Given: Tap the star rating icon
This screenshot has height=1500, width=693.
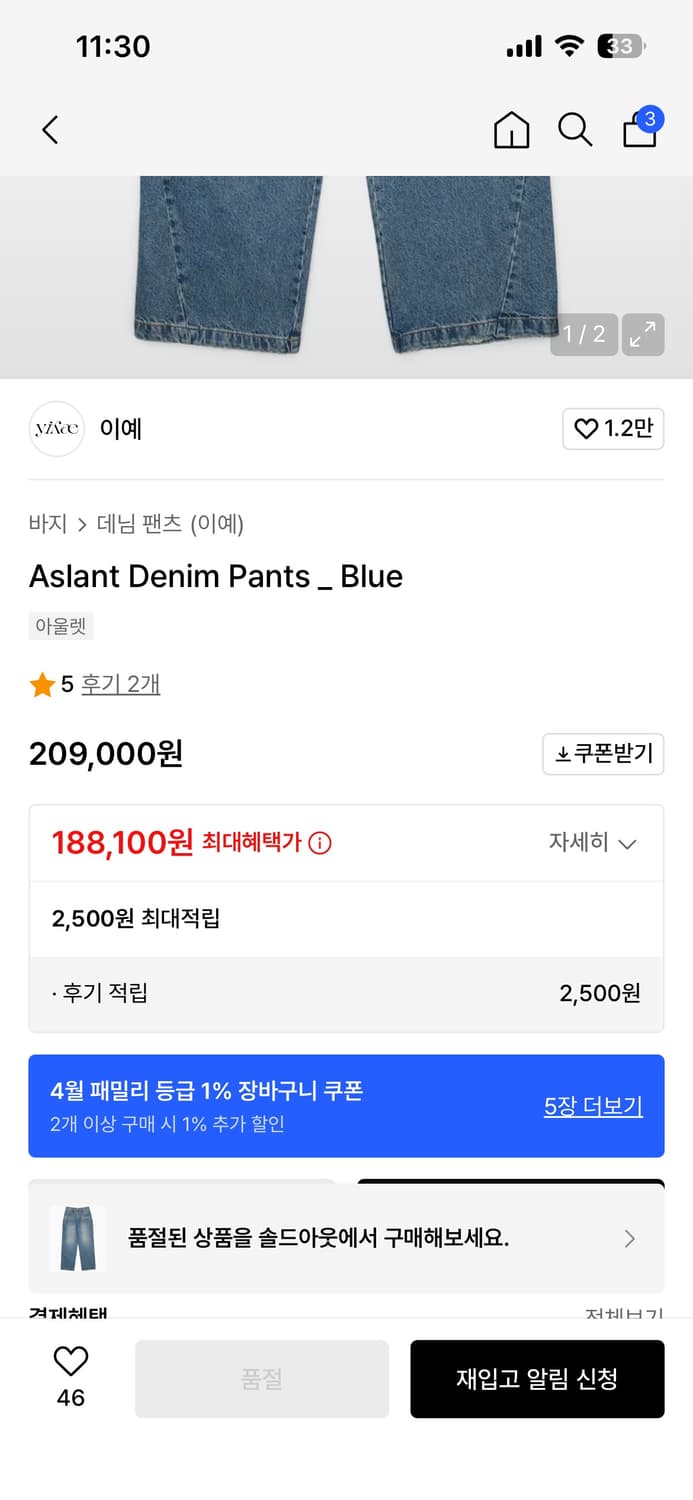Looking at the screenshot, I should click(x=42, y=684).
